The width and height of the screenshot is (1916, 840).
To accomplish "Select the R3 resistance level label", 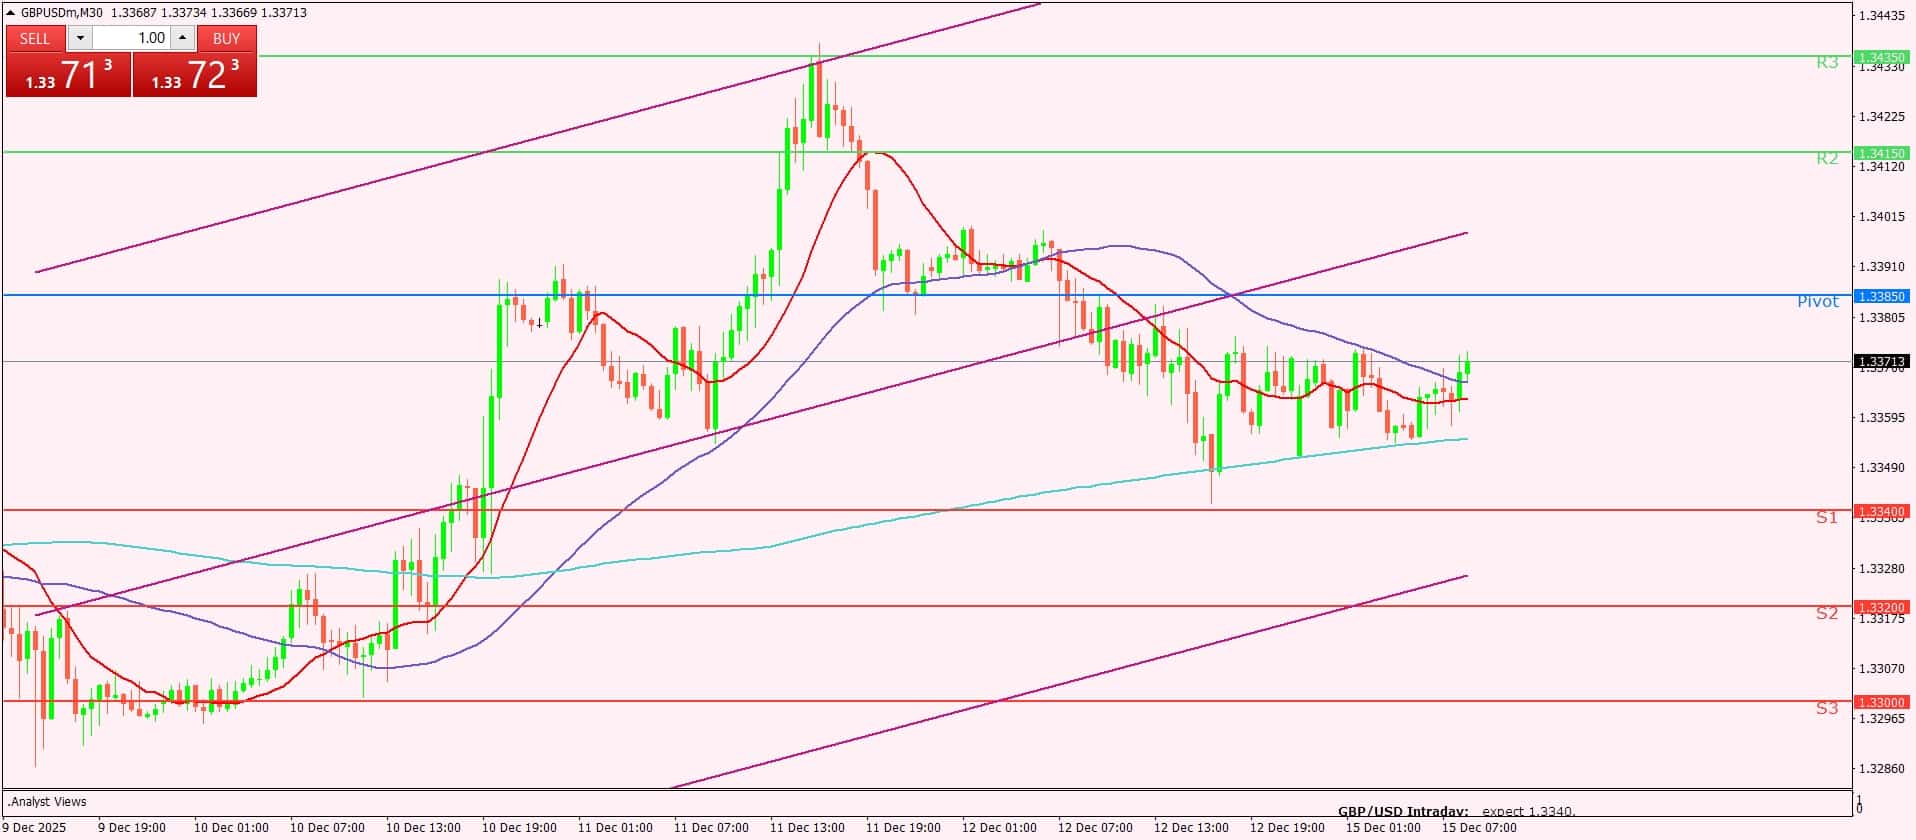I will 1827,63.
